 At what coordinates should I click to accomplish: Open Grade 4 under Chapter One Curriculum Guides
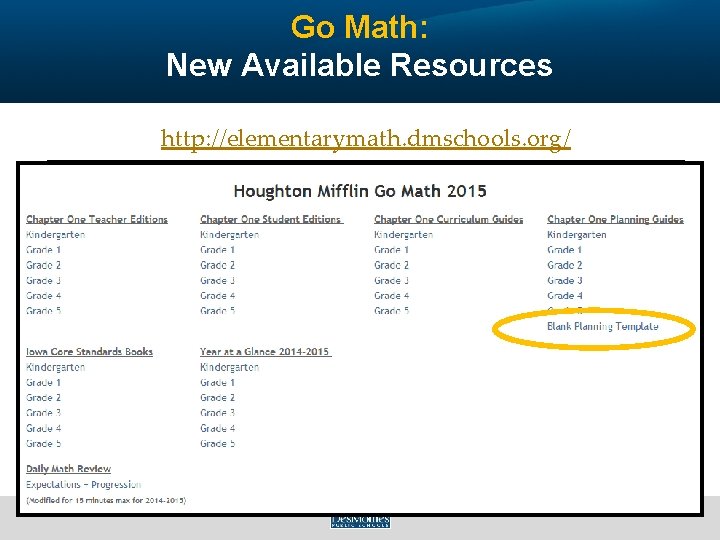[x=392, y=295]
